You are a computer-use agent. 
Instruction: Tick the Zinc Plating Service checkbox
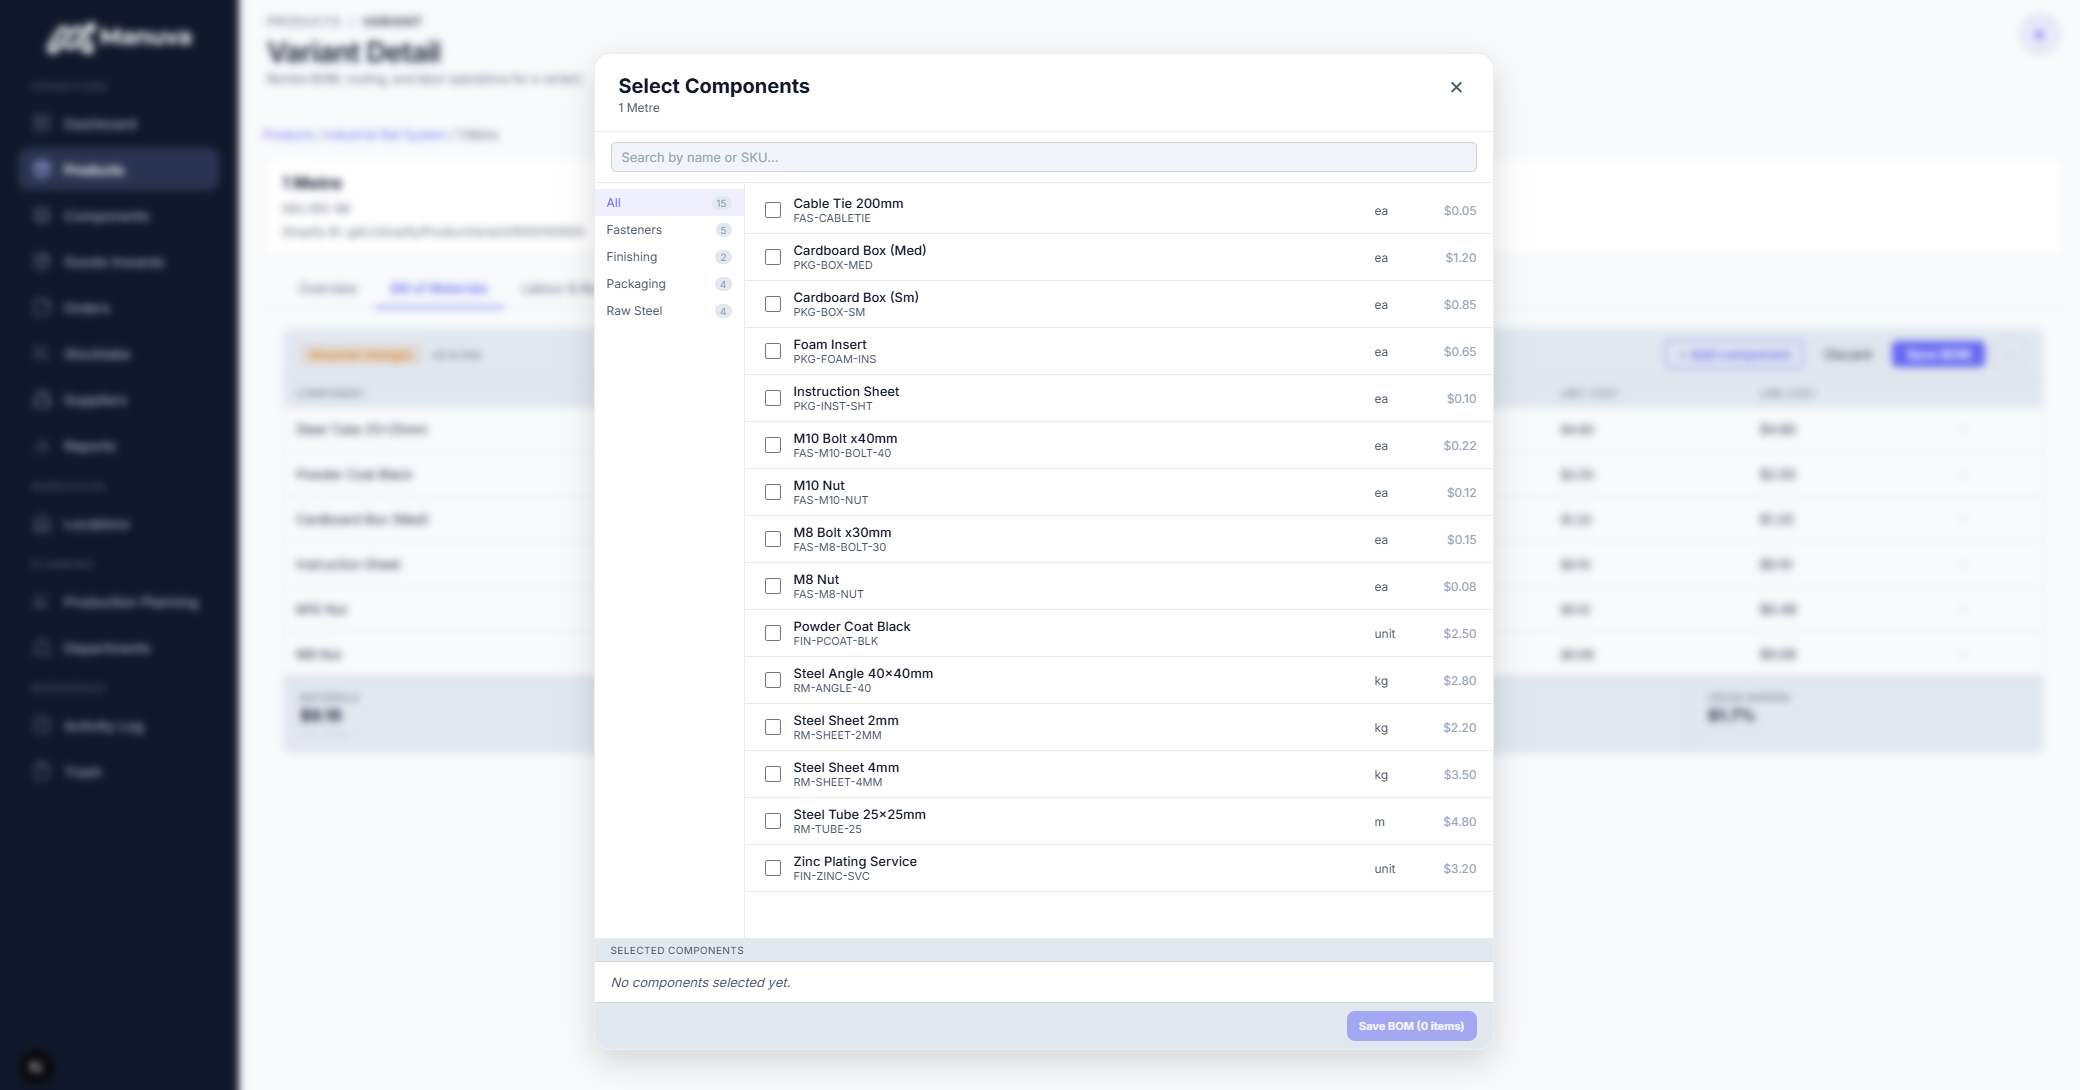pos(773,868)
